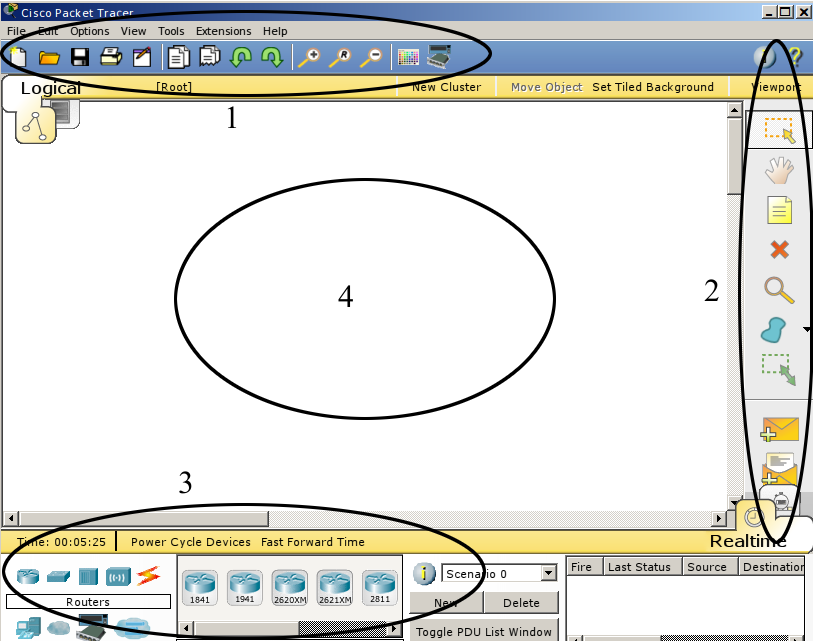Open the Scenario 0 dropdown

tap(549, 574)
